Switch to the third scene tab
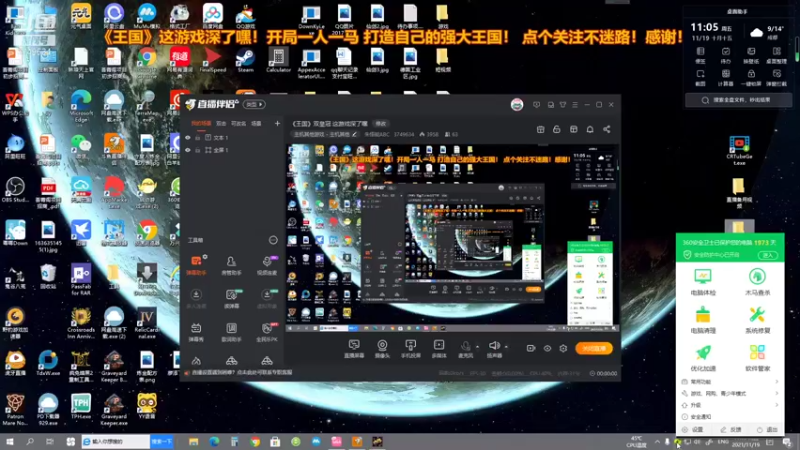 238,123
